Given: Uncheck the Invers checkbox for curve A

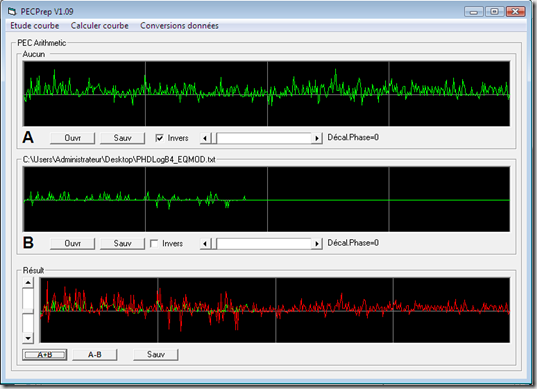Looking at the screenshot, I should pos(159,138).
